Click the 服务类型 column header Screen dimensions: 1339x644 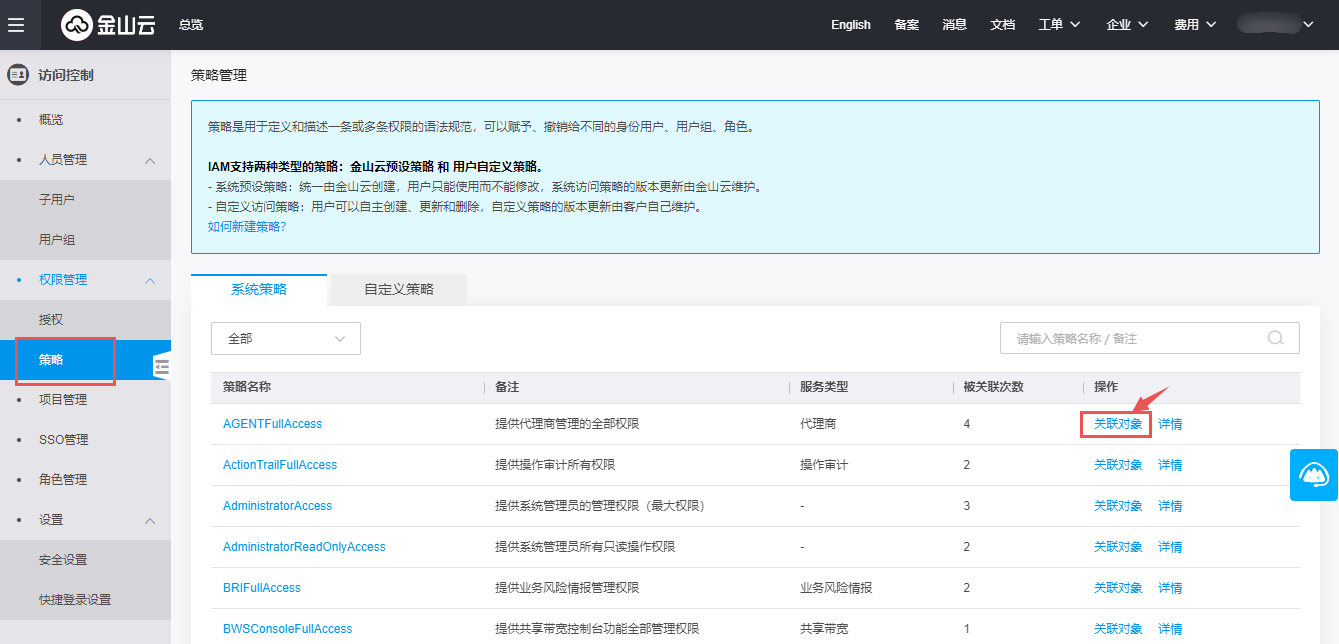[824, 387]
